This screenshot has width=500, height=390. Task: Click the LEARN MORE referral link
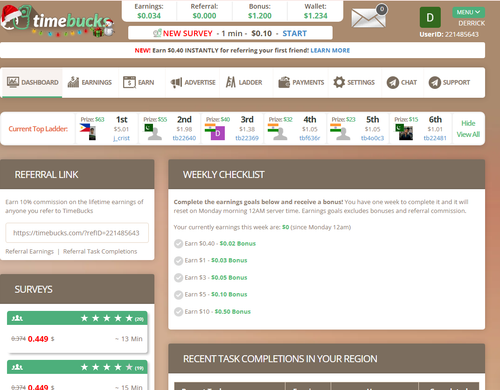point(330,50)
